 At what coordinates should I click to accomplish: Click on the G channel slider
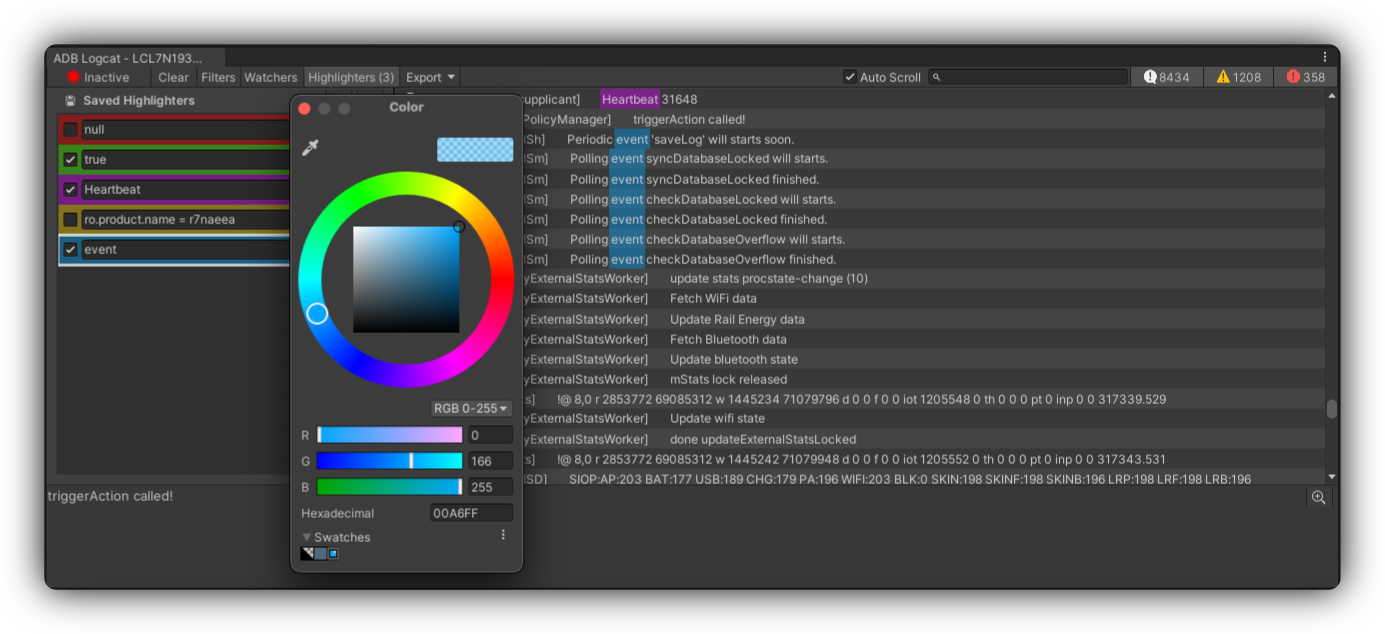[x=389, y=461]
